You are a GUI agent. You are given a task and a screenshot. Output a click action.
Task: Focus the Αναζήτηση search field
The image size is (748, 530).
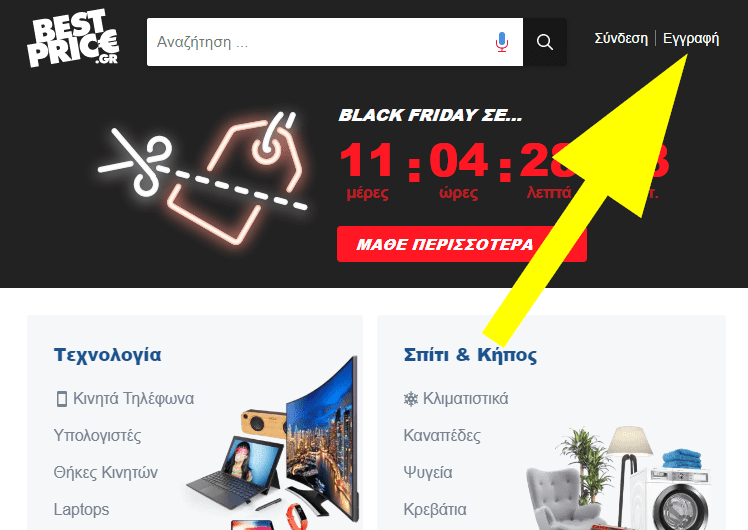click(320, 42)
